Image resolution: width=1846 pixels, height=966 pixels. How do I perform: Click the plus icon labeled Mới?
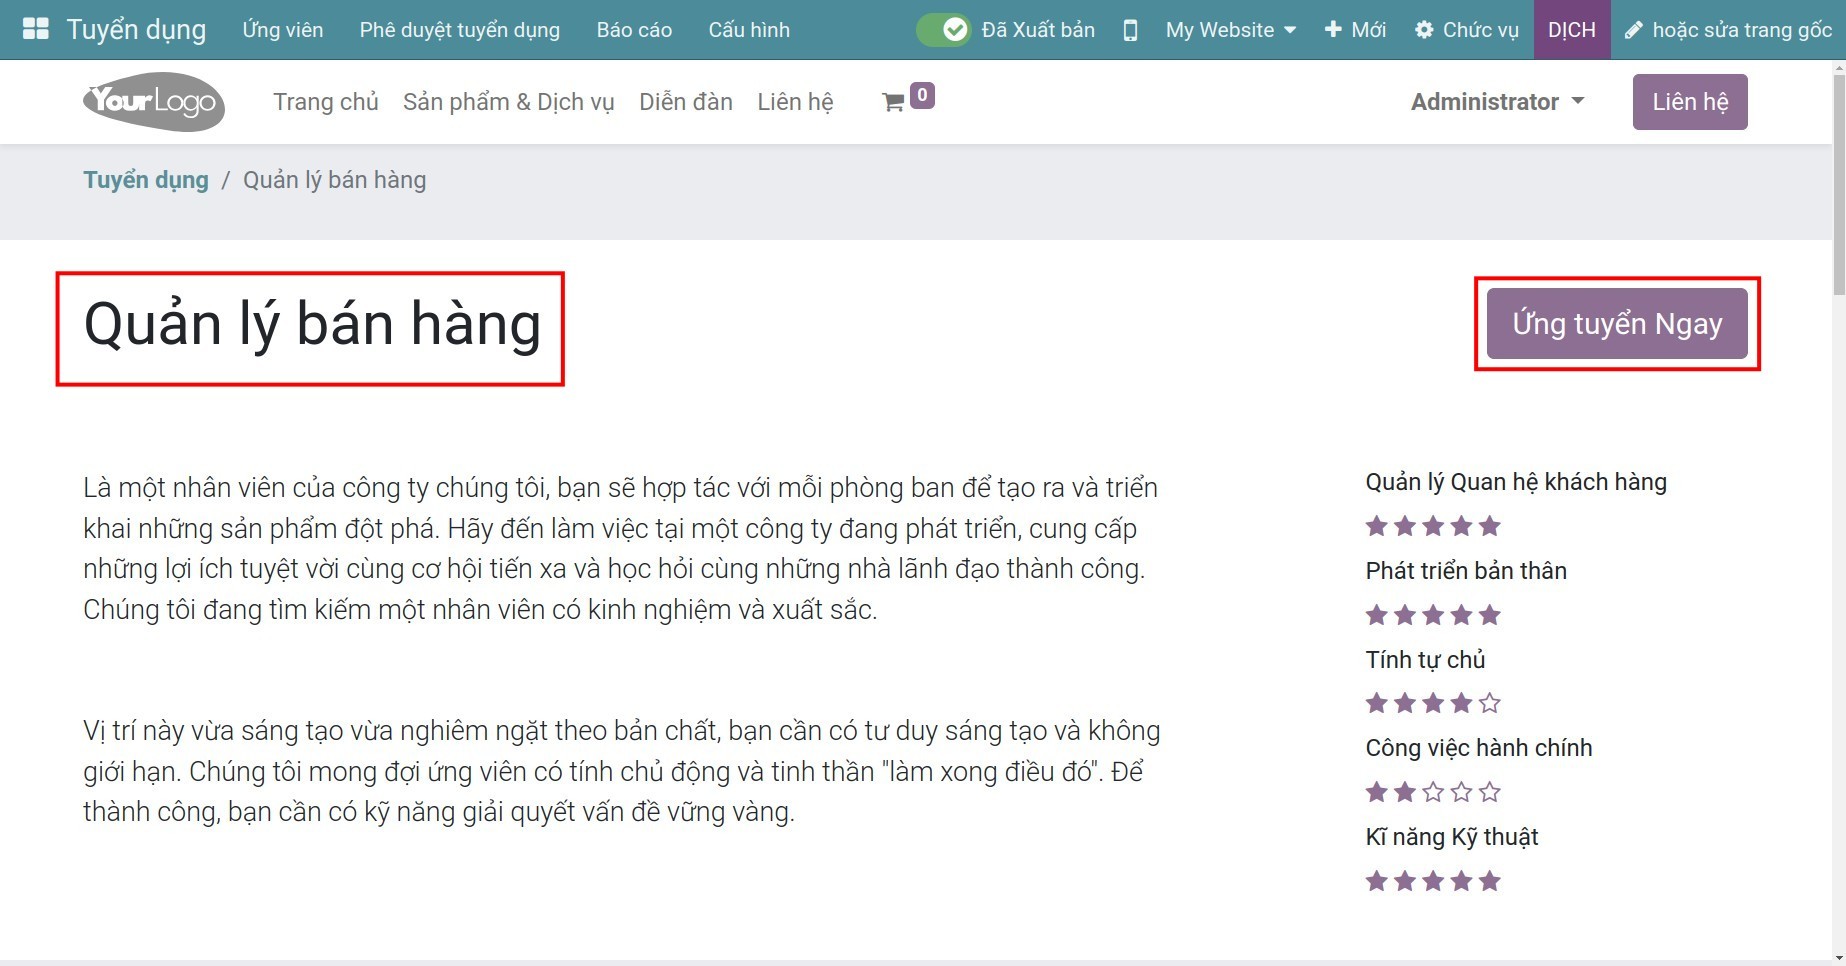pos(1333,29)
